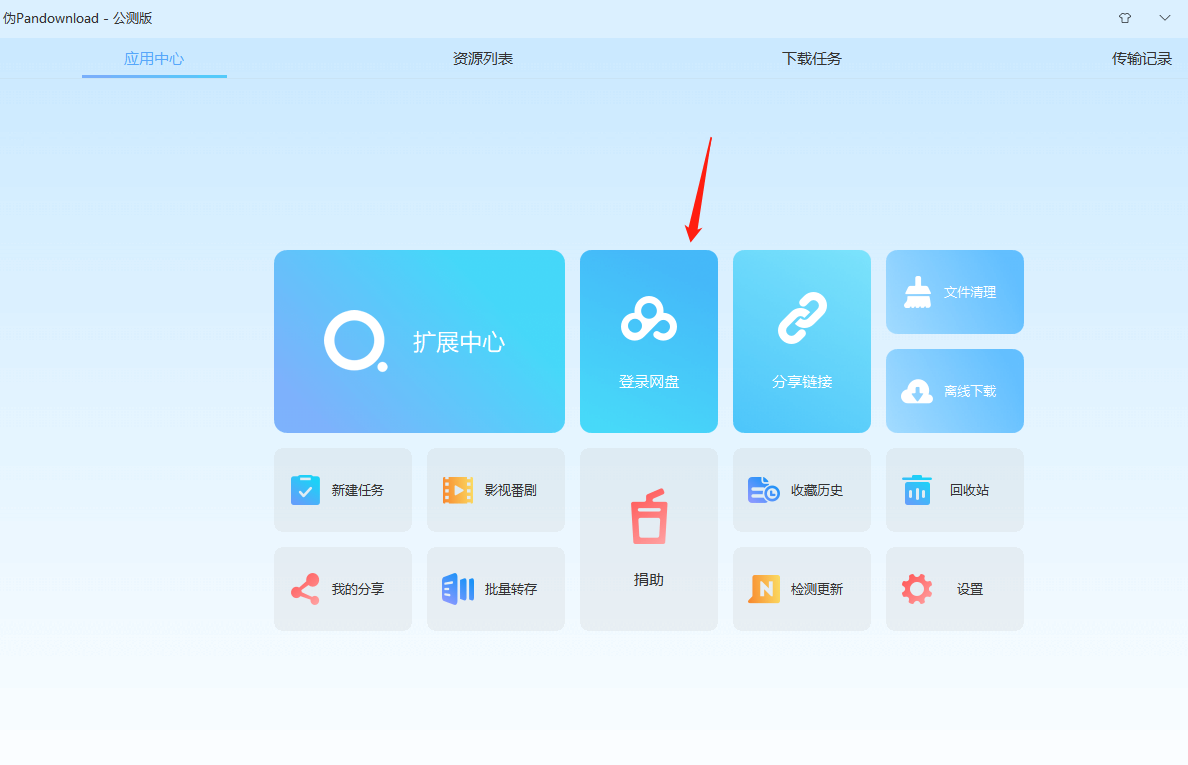Open the 捐助 donation page
This screenshot has height=765, width=1188.
648,539
